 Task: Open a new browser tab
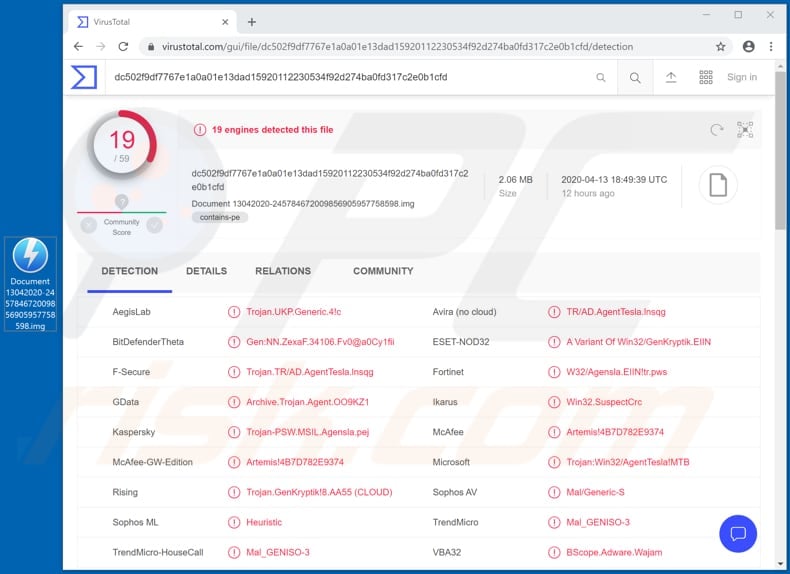pos(252,22)
